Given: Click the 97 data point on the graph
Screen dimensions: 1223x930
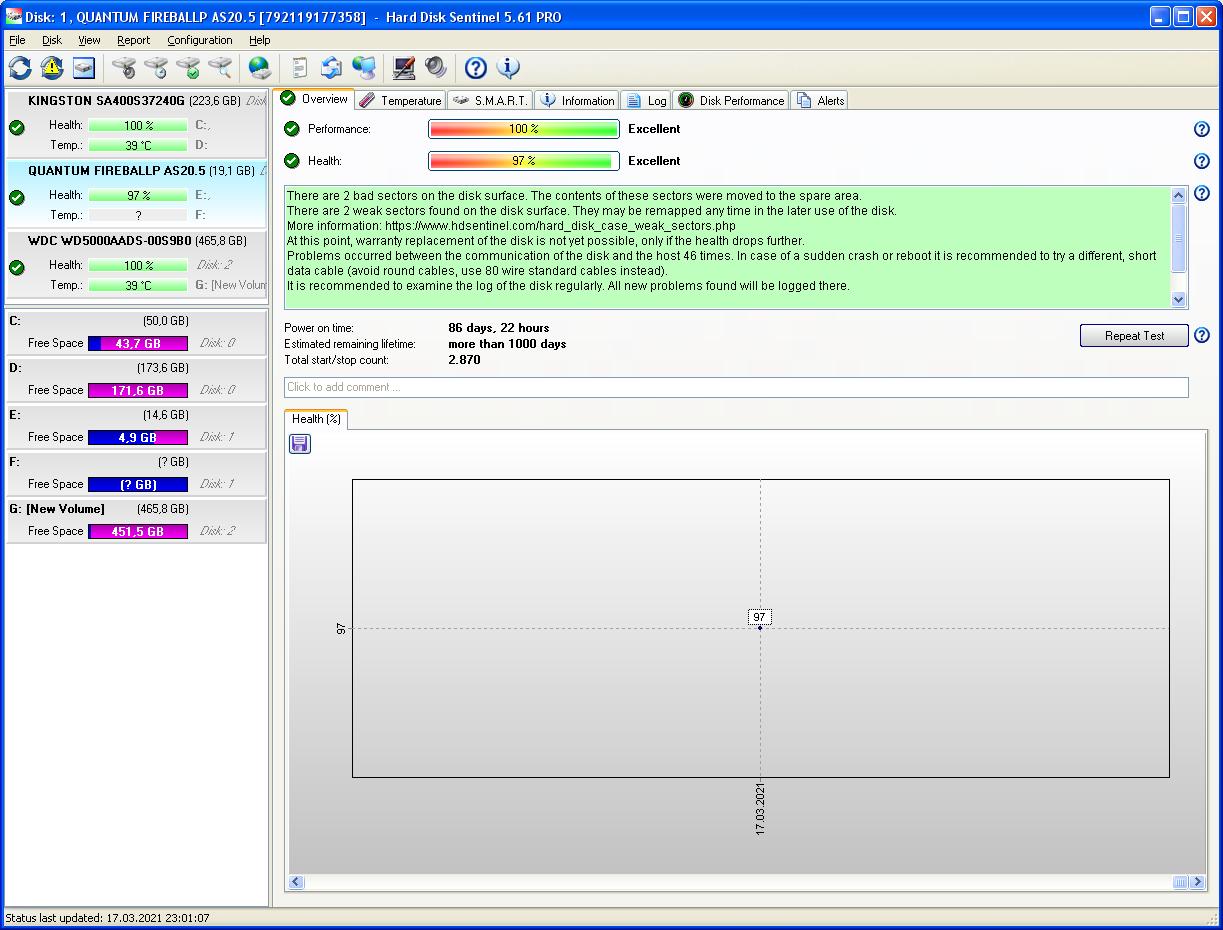Looking at the screenshot, I should (x=760, y=628).
